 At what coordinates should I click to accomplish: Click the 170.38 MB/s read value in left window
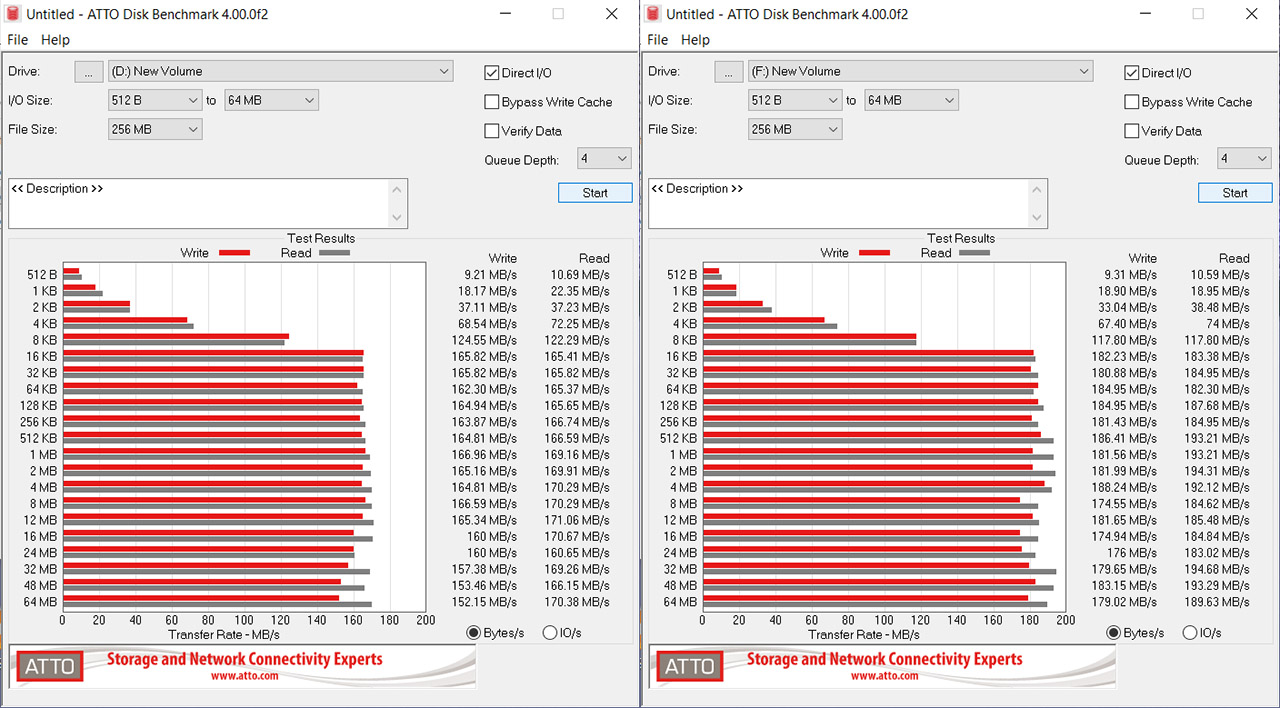tap(577, 603)
